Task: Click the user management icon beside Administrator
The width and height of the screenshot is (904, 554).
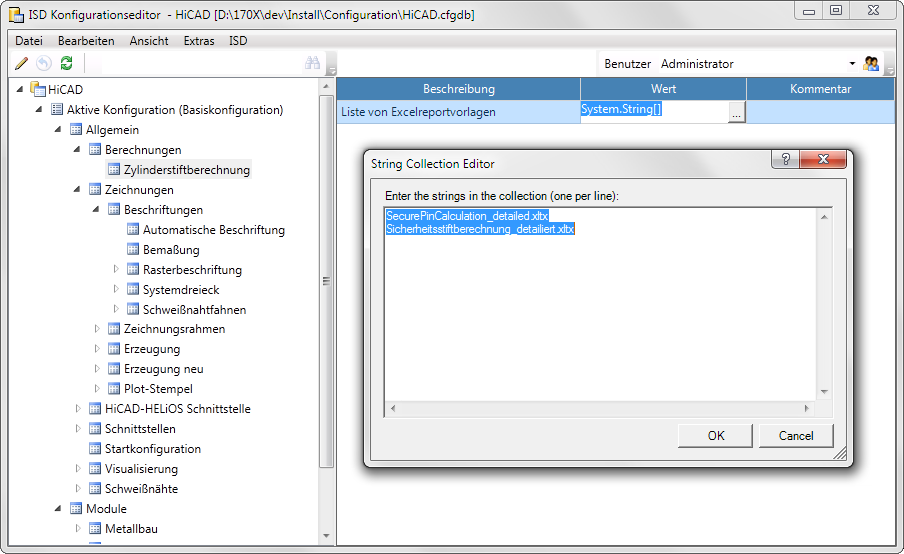Action: [871, 63]
